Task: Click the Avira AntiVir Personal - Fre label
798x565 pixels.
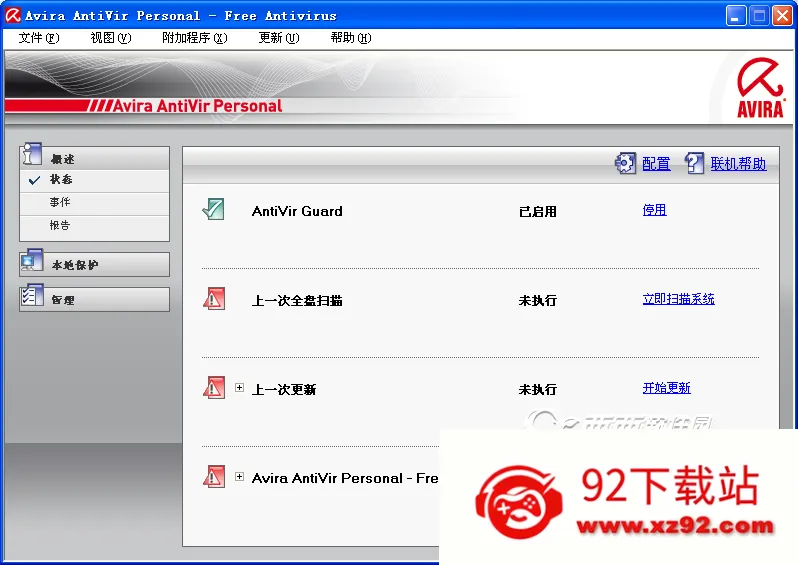Action: coord(345,478)
